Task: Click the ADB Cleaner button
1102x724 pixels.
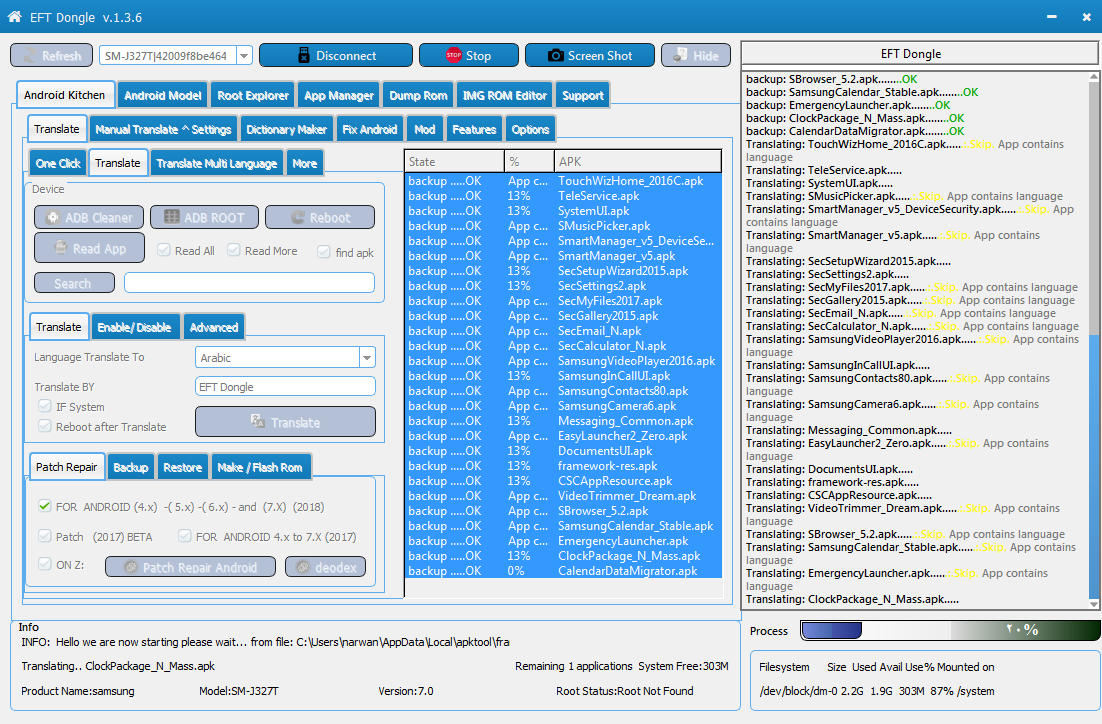Action: point(89,217)
